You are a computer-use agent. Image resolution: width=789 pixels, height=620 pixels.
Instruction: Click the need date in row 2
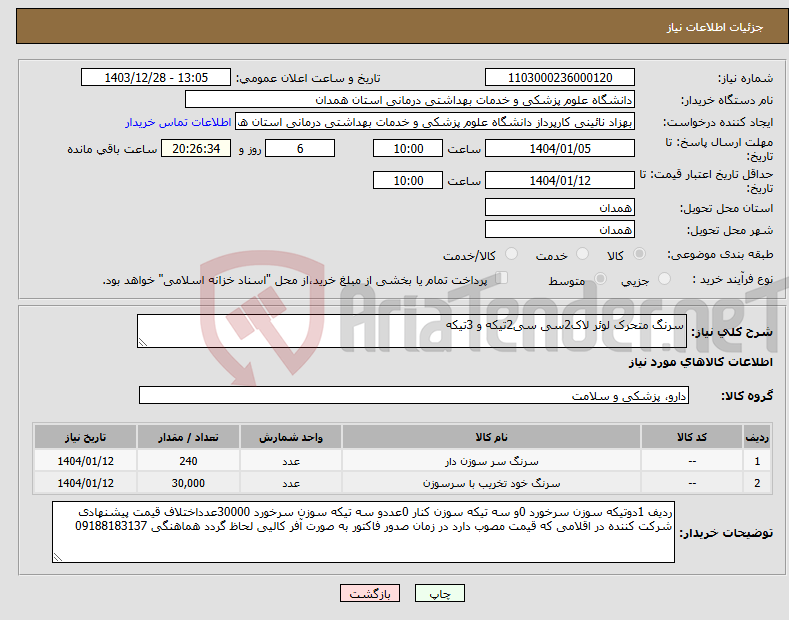[86, 483]
